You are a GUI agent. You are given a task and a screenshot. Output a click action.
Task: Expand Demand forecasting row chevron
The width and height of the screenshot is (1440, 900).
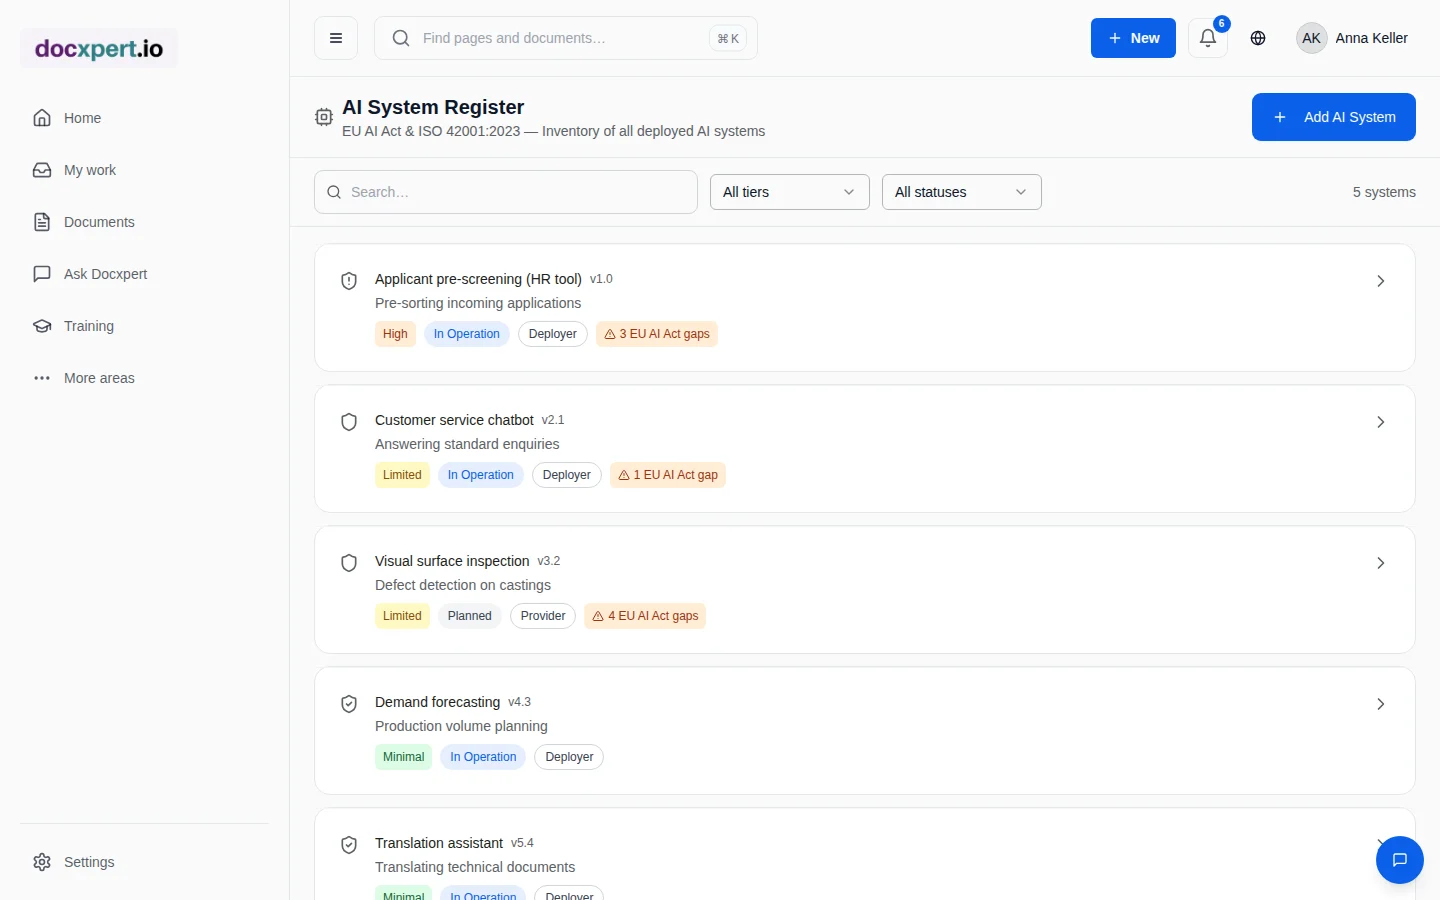1381,704
